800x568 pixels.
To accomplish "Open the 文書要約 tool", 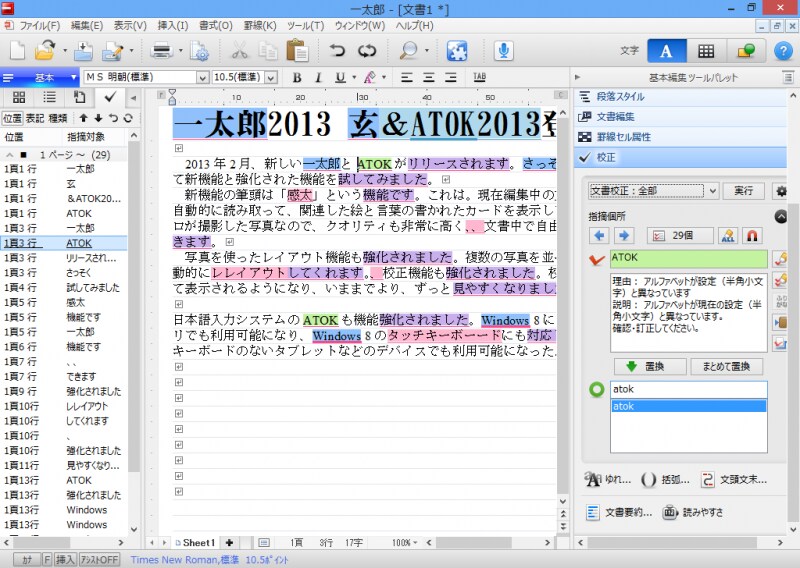I will pyautogui.click(x=618, y=512).
